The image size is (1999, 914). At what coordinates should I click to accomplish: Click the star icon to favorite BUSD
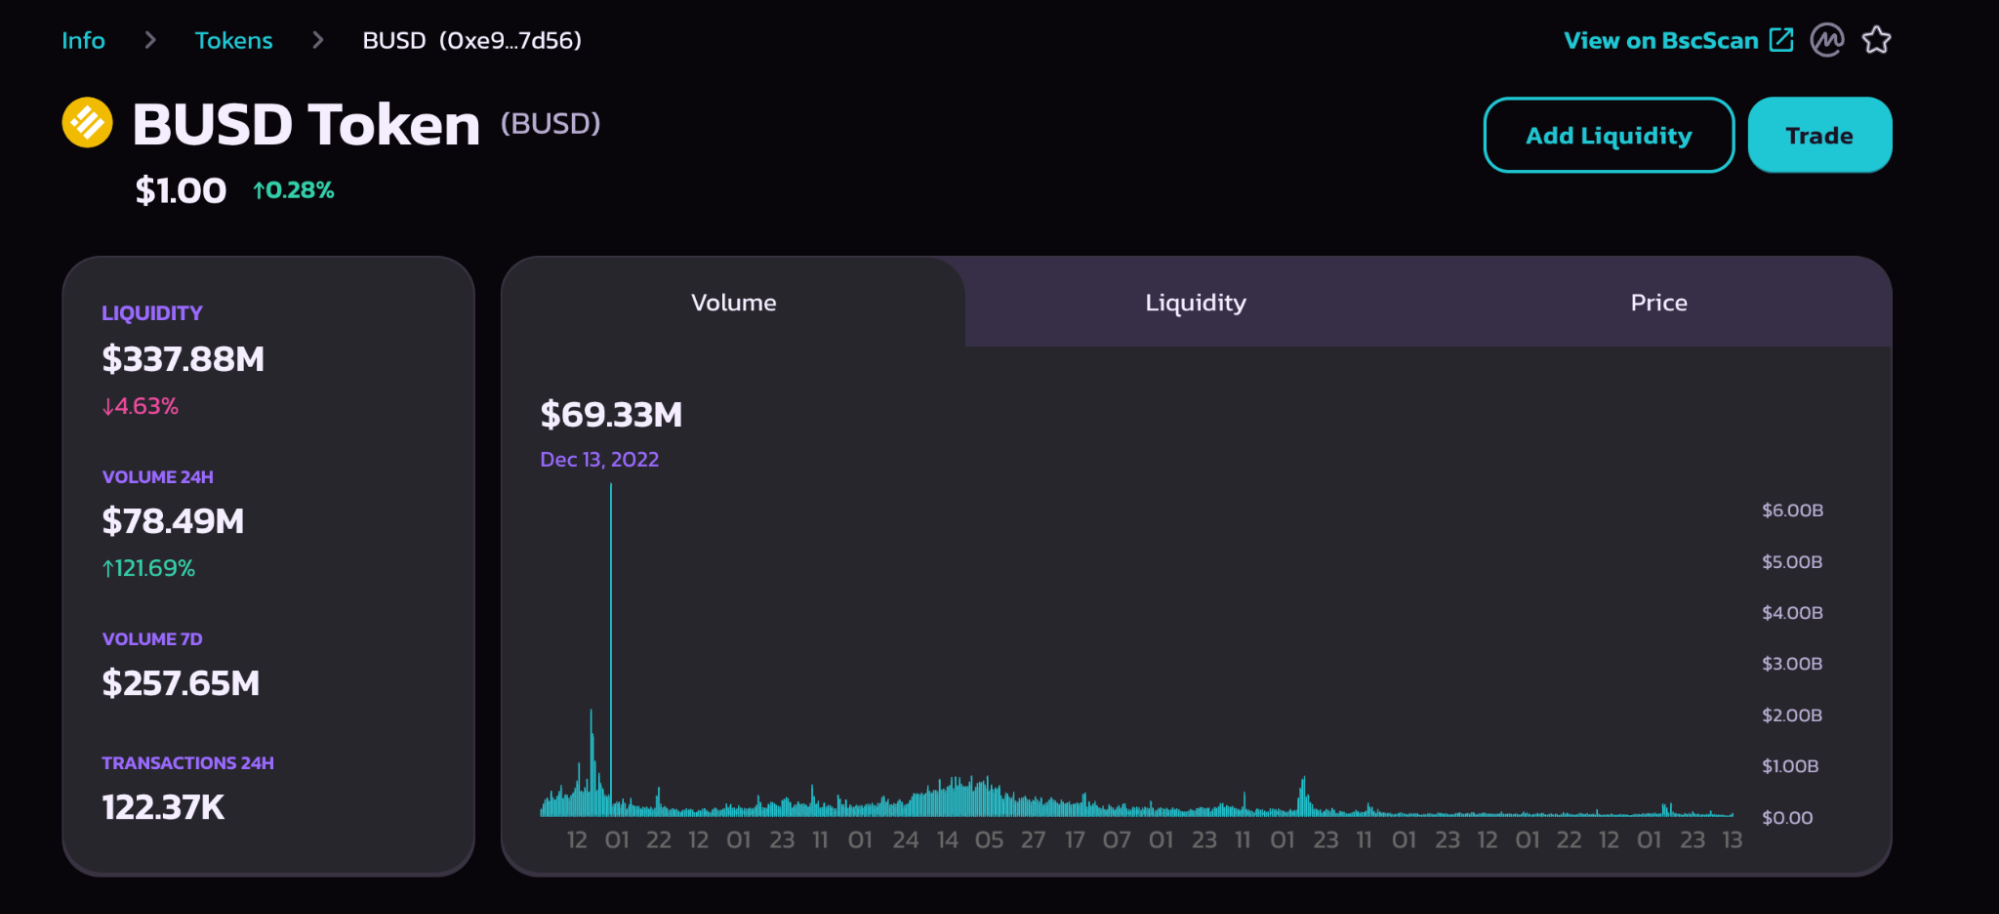1876,40
